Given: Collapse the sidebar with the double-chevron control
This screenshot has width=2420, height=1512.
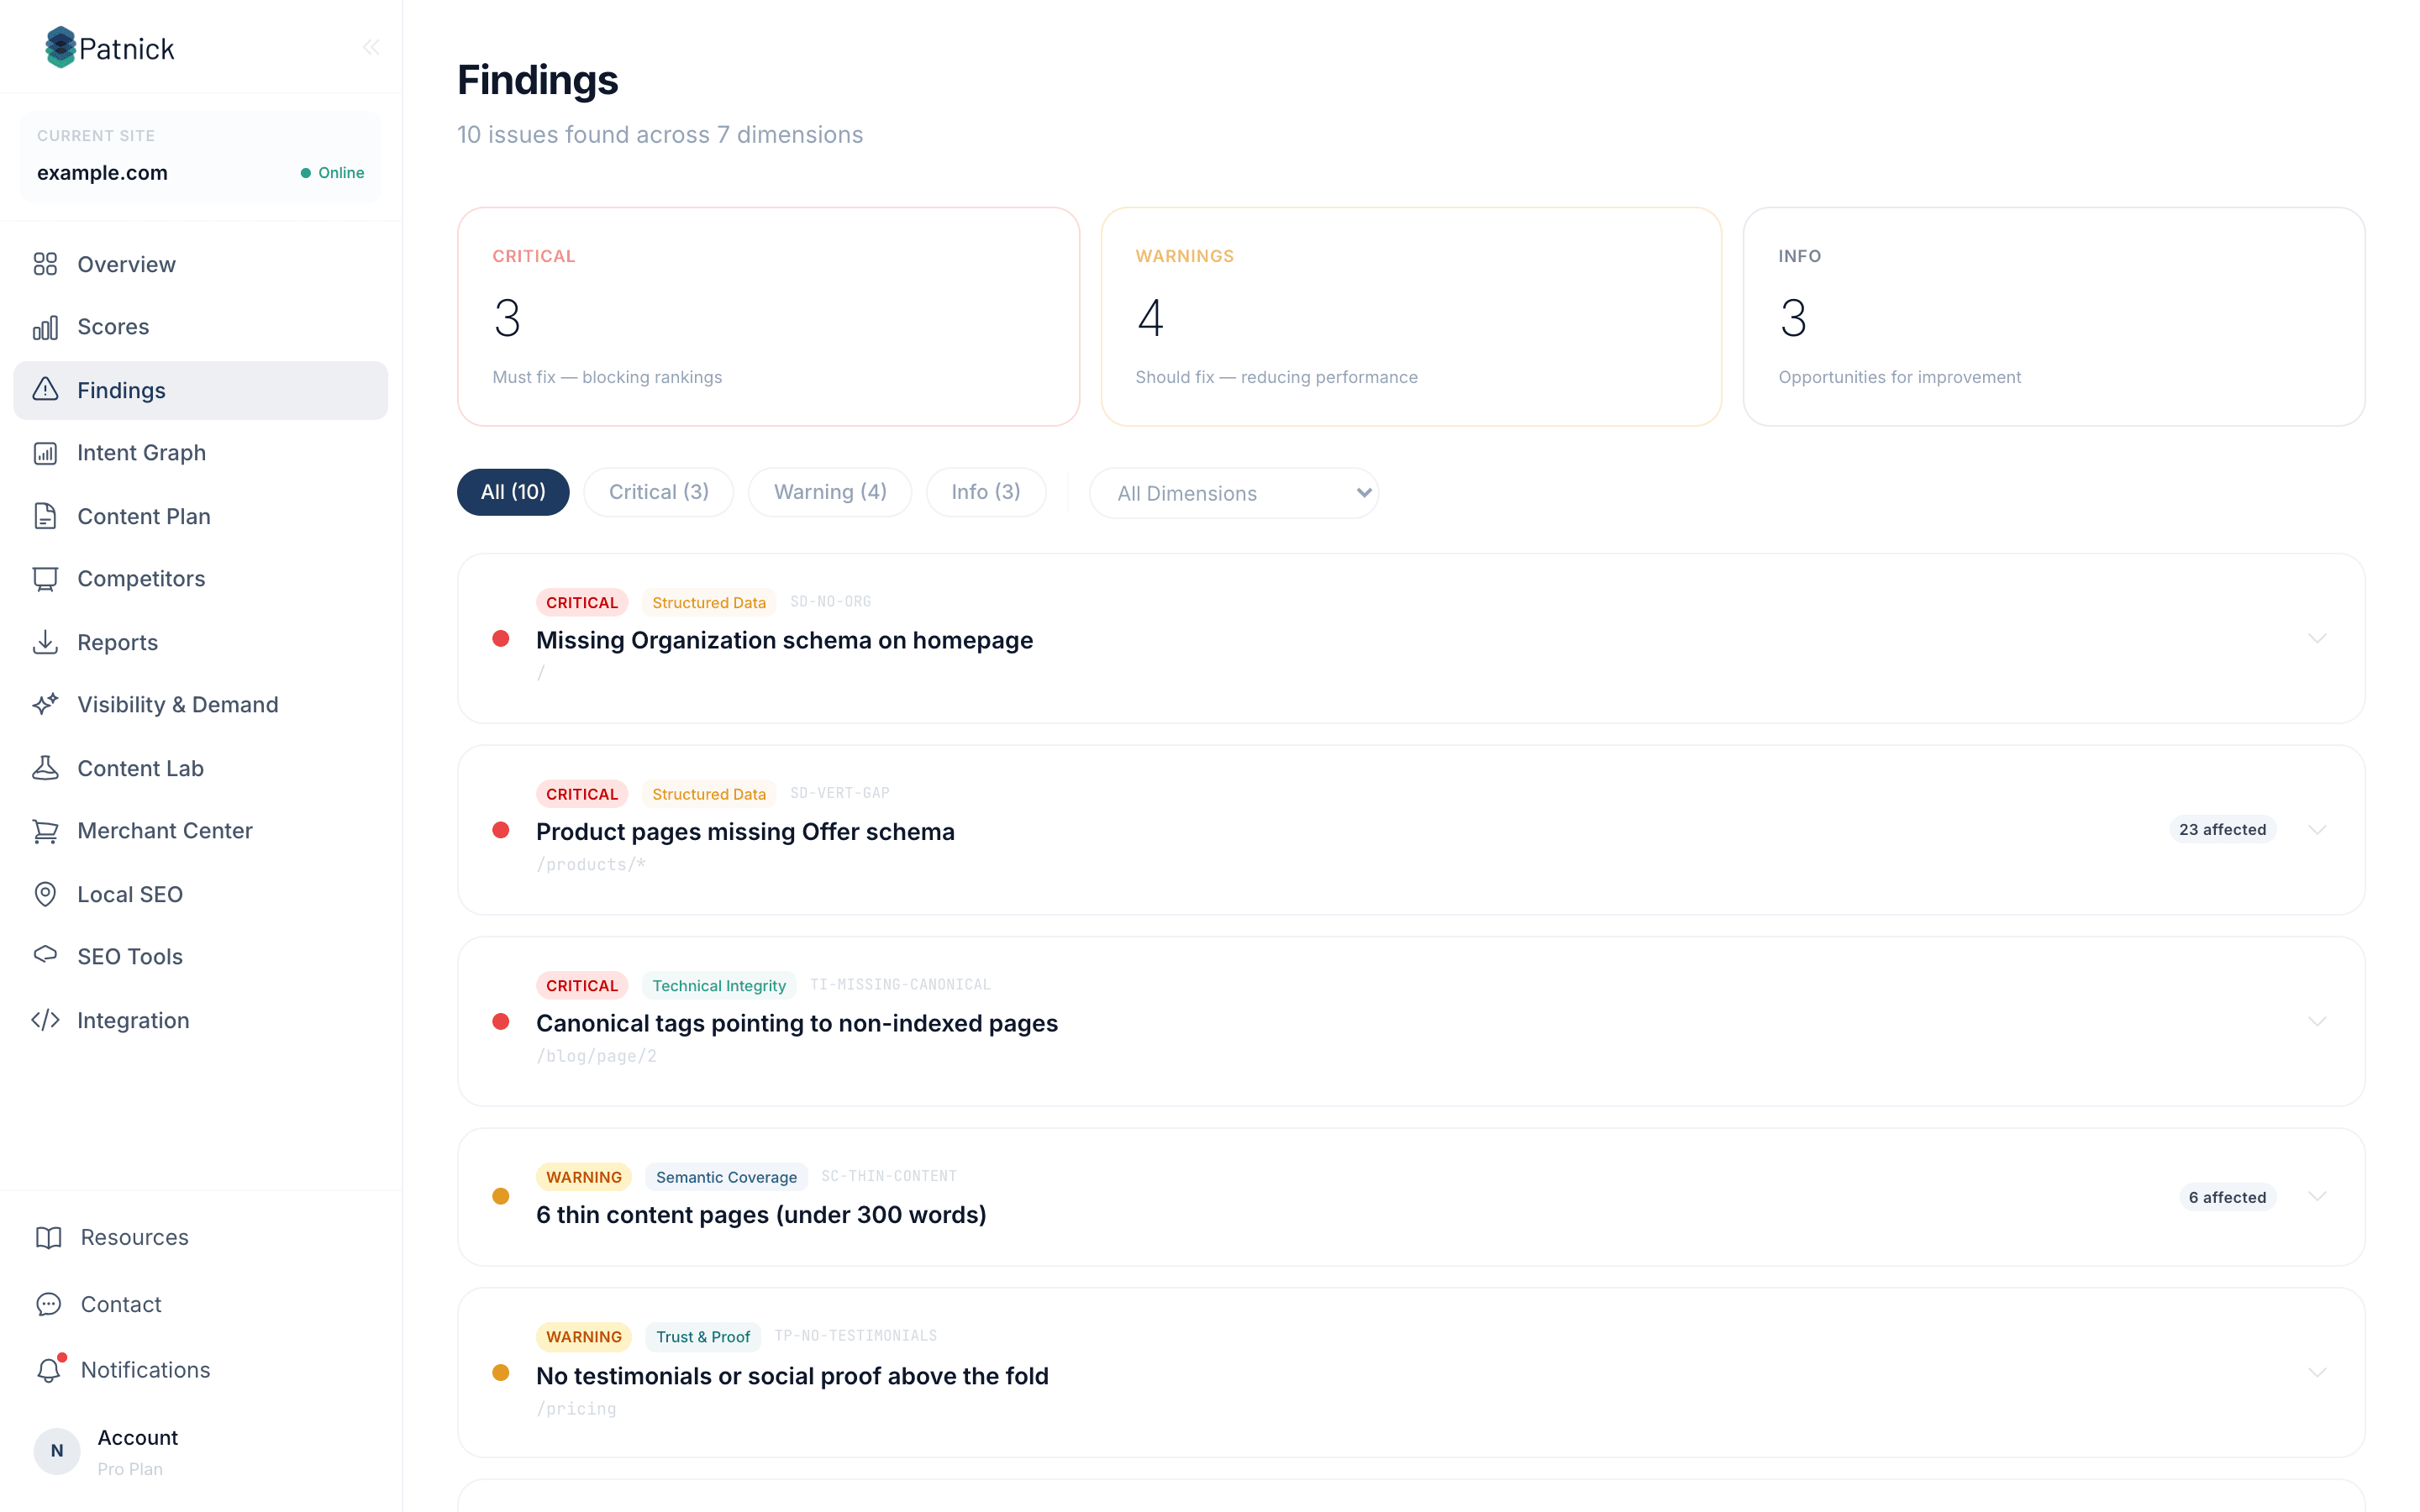Looking at the screenshot, I should click(371, 46).
